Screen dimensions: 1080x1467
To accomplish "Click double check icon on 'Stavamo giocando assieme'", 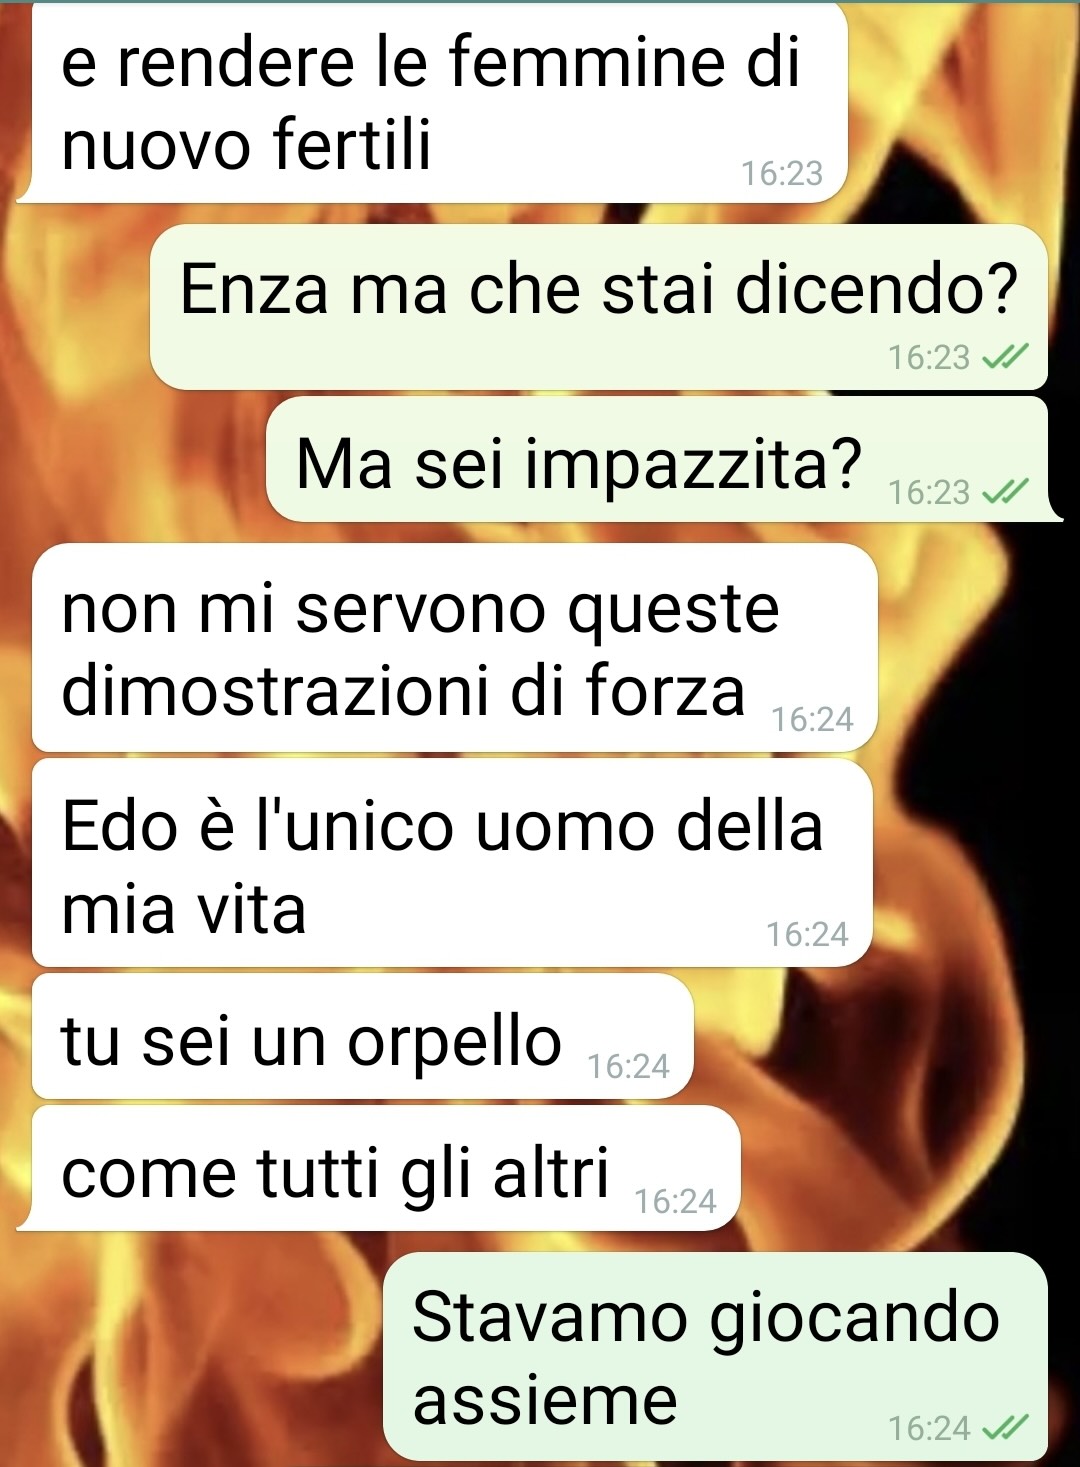I will [1005, 1427].
